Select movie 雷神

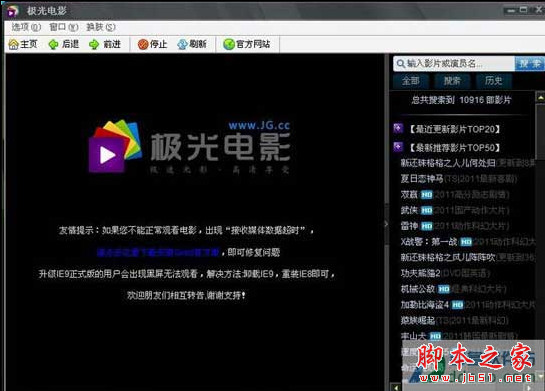pos(409,226)
